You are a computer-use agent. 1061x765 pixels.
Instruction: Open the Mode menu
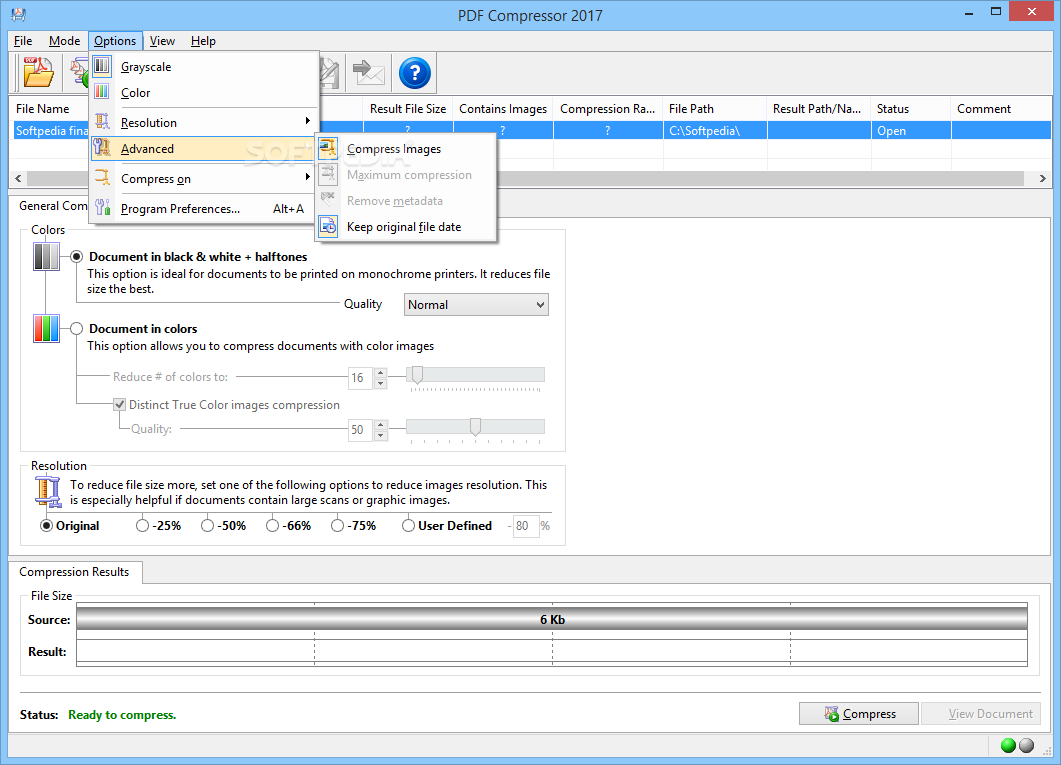64,41
